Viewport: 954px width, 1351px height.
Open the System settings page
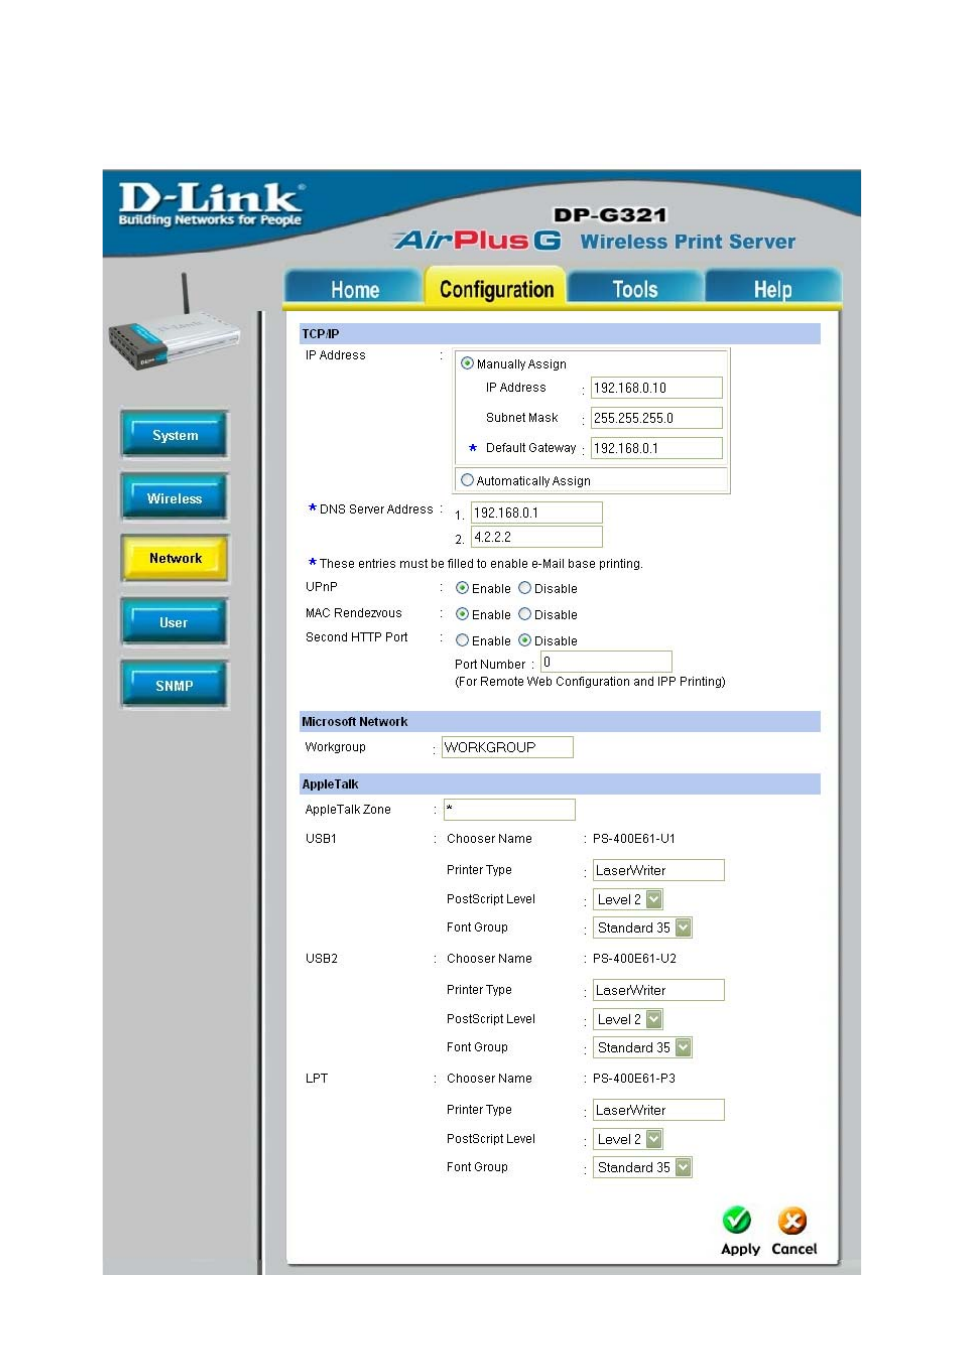(175, 435)
